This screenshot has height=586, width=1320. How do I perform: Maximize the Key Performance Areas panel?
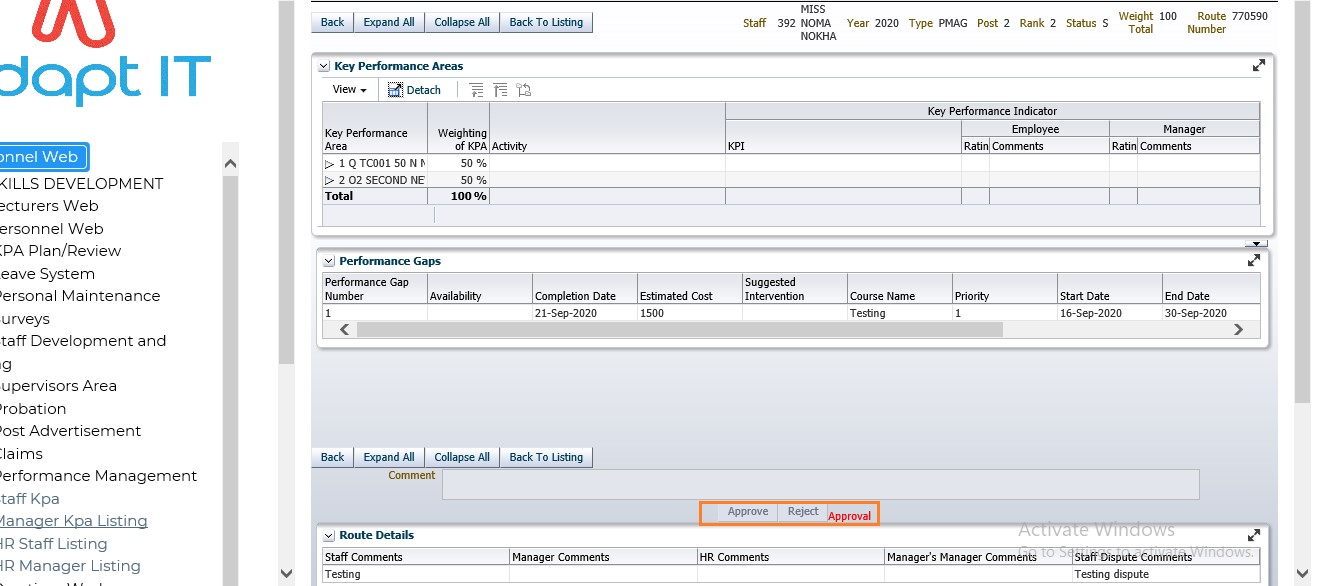point(1258,66)
